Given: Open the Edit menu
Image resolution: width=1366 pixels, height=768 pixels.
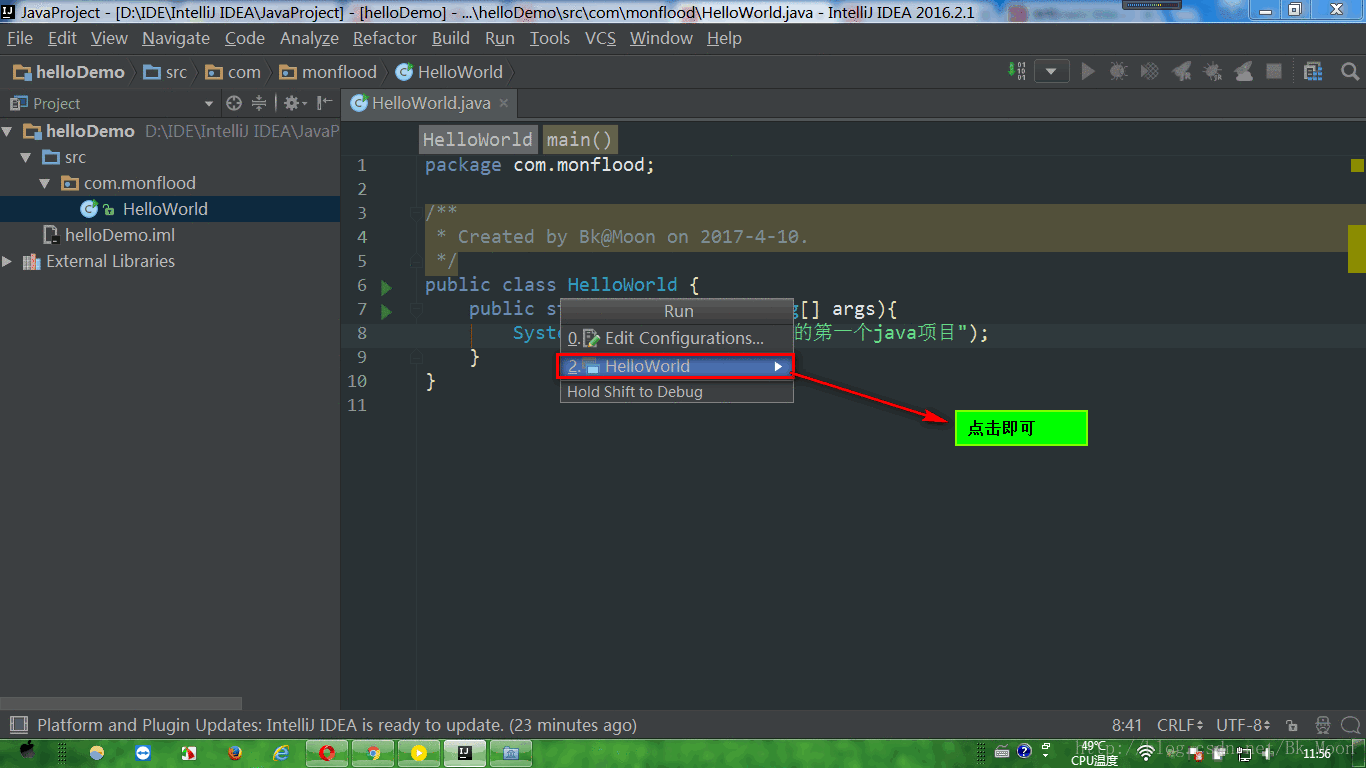Looking at the screenshot, I should (62, 38).
